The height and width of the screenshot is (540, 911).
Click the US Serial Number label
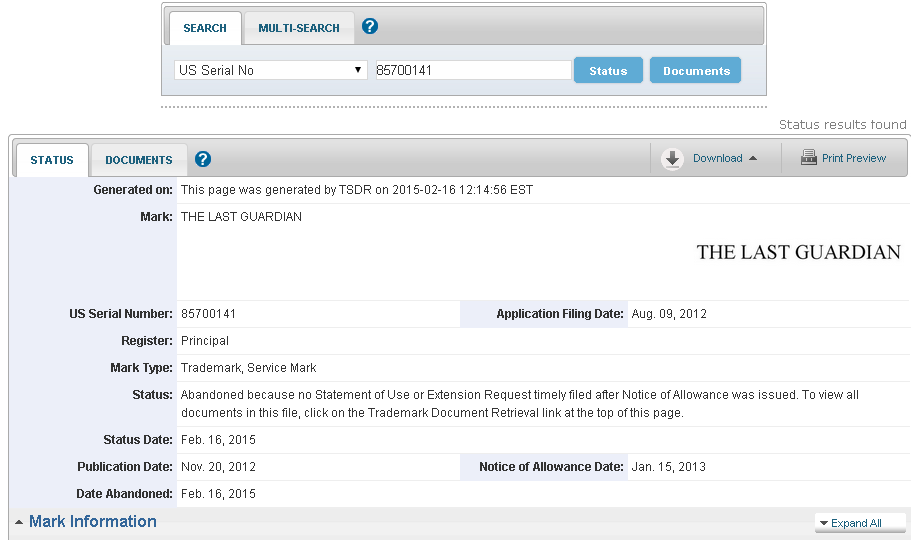click(x=121, y=314)
